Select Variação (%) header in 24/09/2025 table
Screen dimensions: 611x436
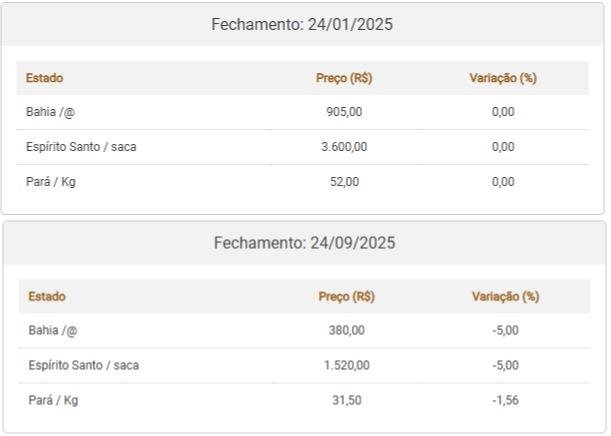tap(505, 297)
